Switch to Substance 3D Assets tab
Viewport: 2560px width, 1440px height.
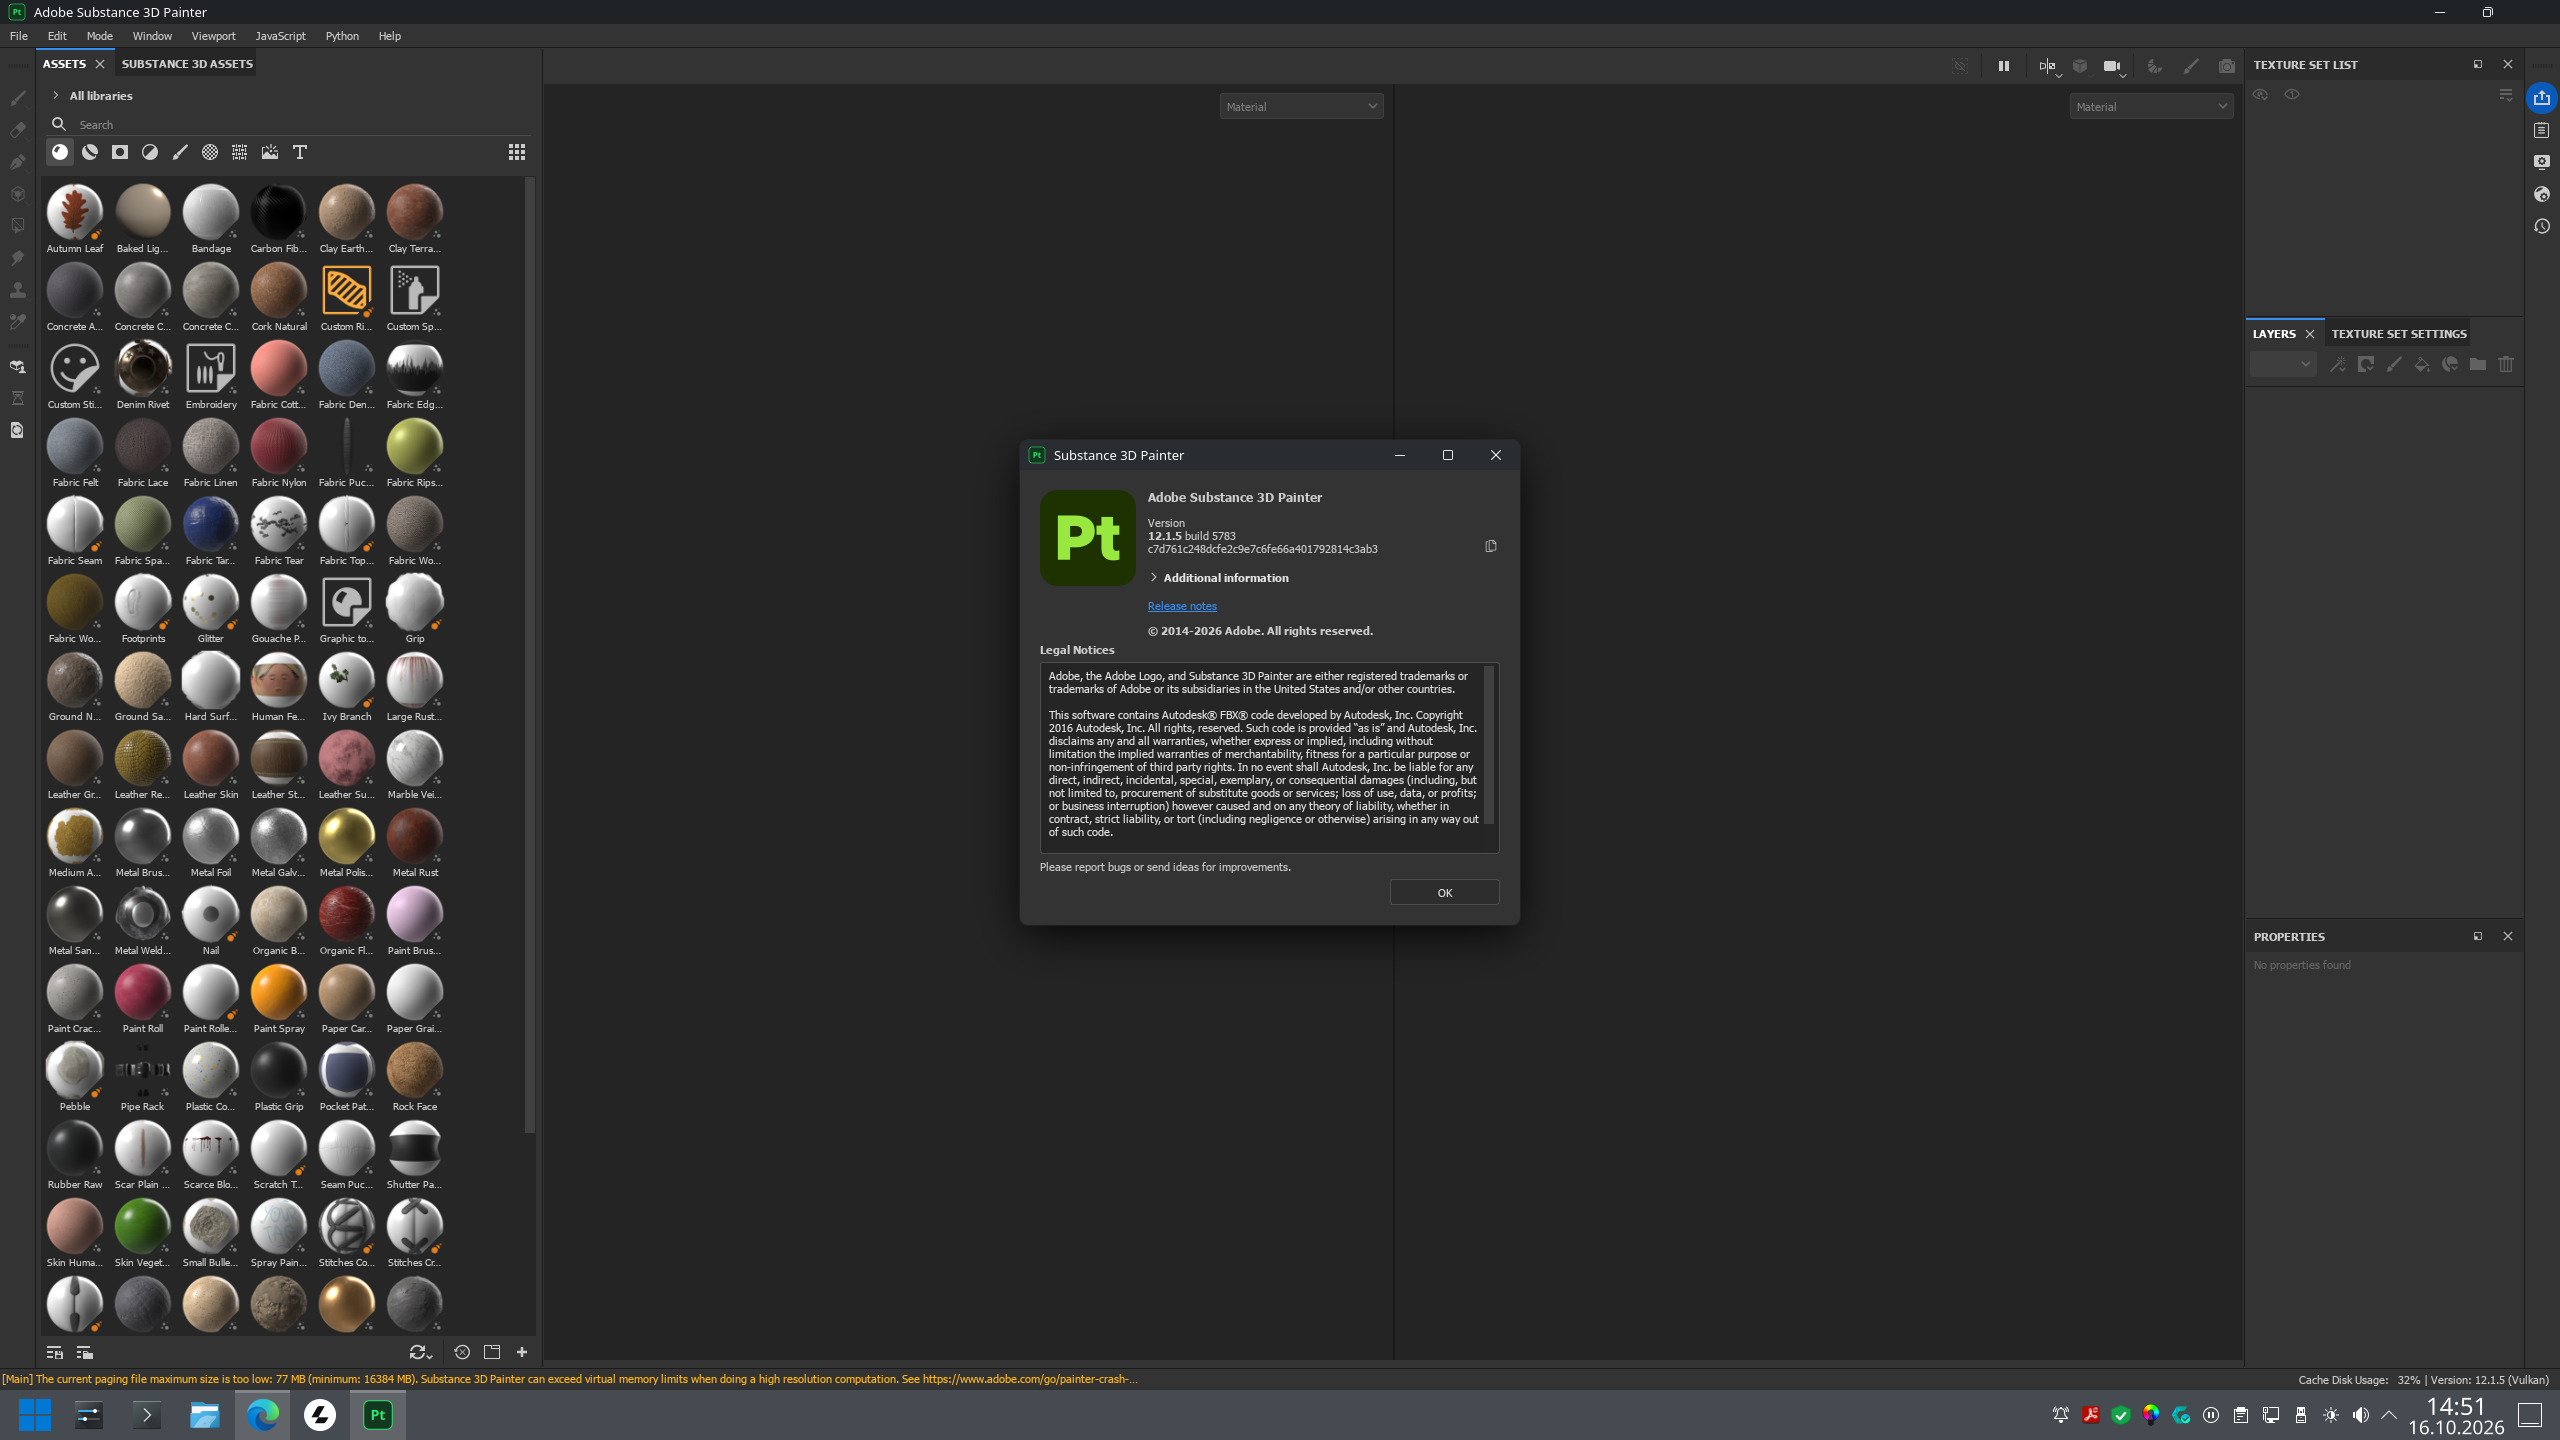click(187, 64)
